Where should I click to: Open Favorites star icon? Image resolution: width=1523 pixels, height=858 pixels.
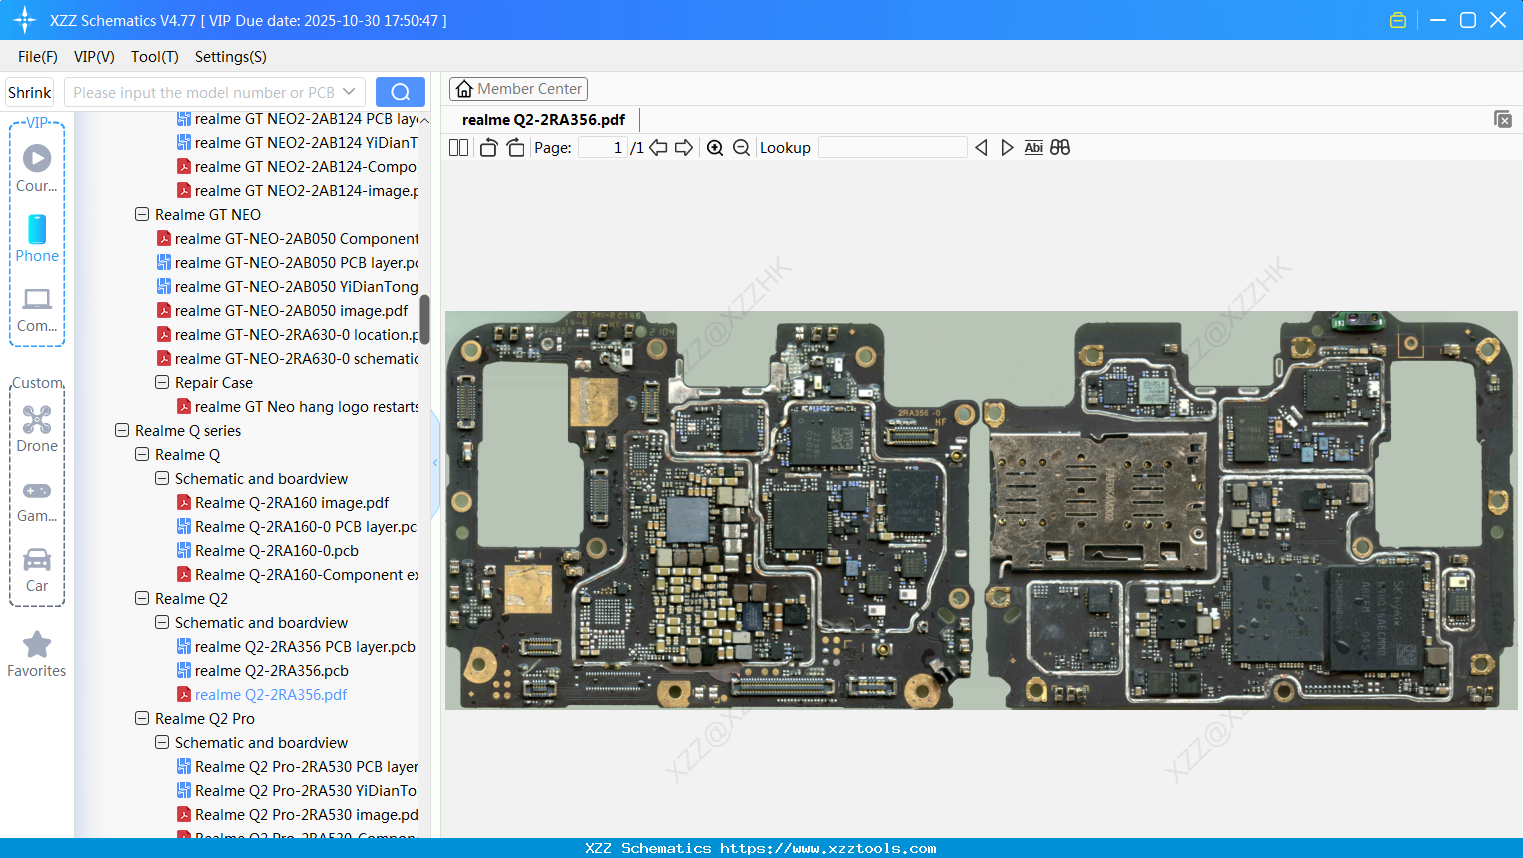pos(37,654)
